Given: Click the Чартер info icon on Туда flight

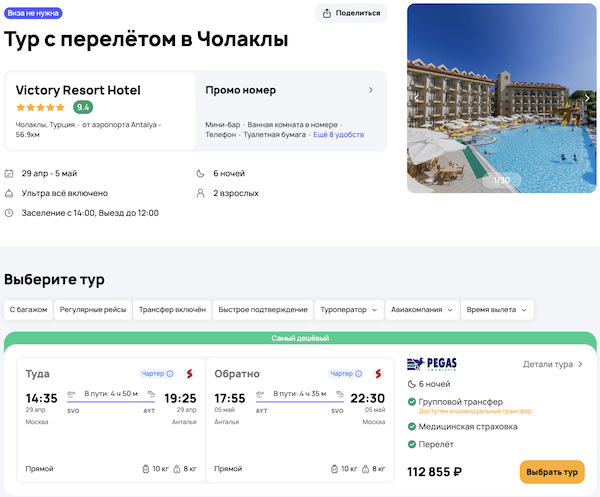Looking at the screenshot, I should click(170, 374).
